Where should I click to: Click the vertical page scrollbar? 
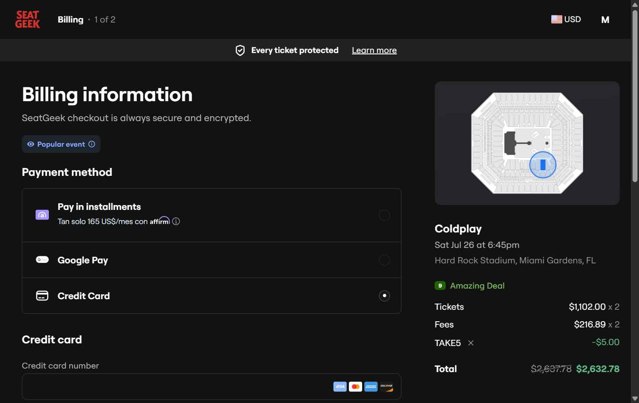tap(635, 96)
